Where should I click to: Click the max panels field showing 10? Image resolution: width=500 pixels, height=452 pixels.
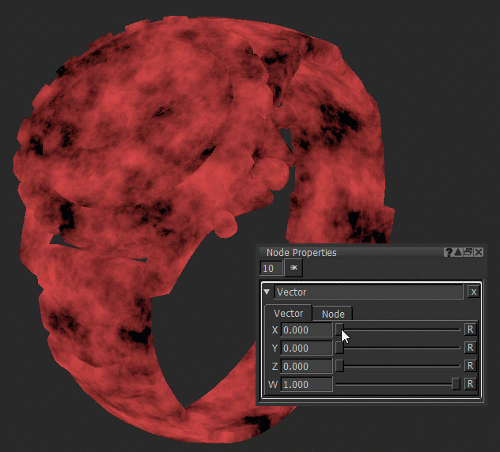(x=271, y=268)
